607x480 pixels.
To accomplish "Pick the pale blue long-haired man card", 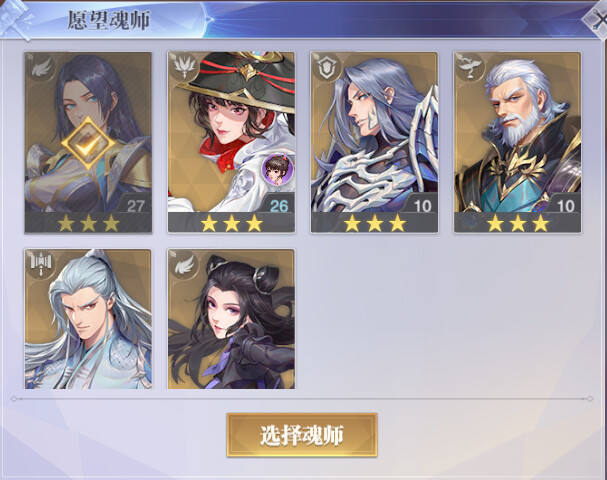I will (x=88, y=319).
